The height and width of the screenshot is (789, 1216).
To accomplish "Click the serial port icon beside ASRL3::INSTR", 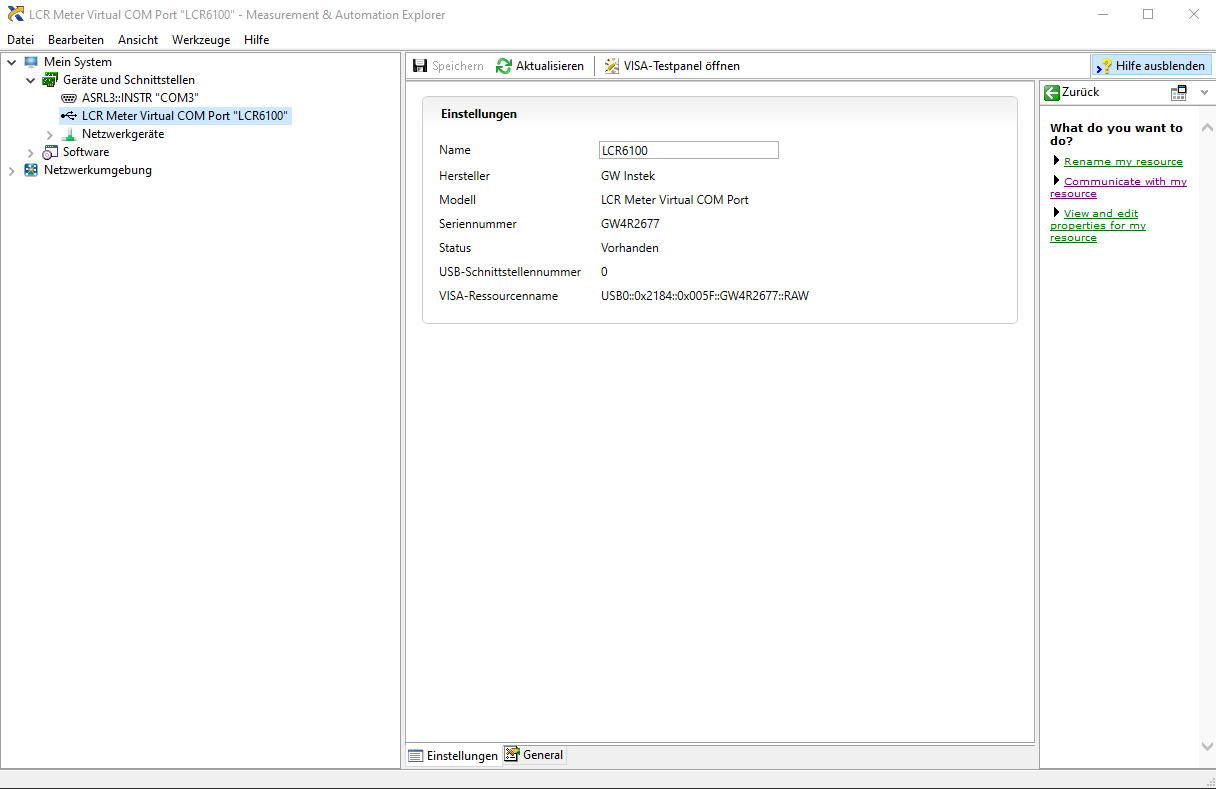I will coord(68,98).
